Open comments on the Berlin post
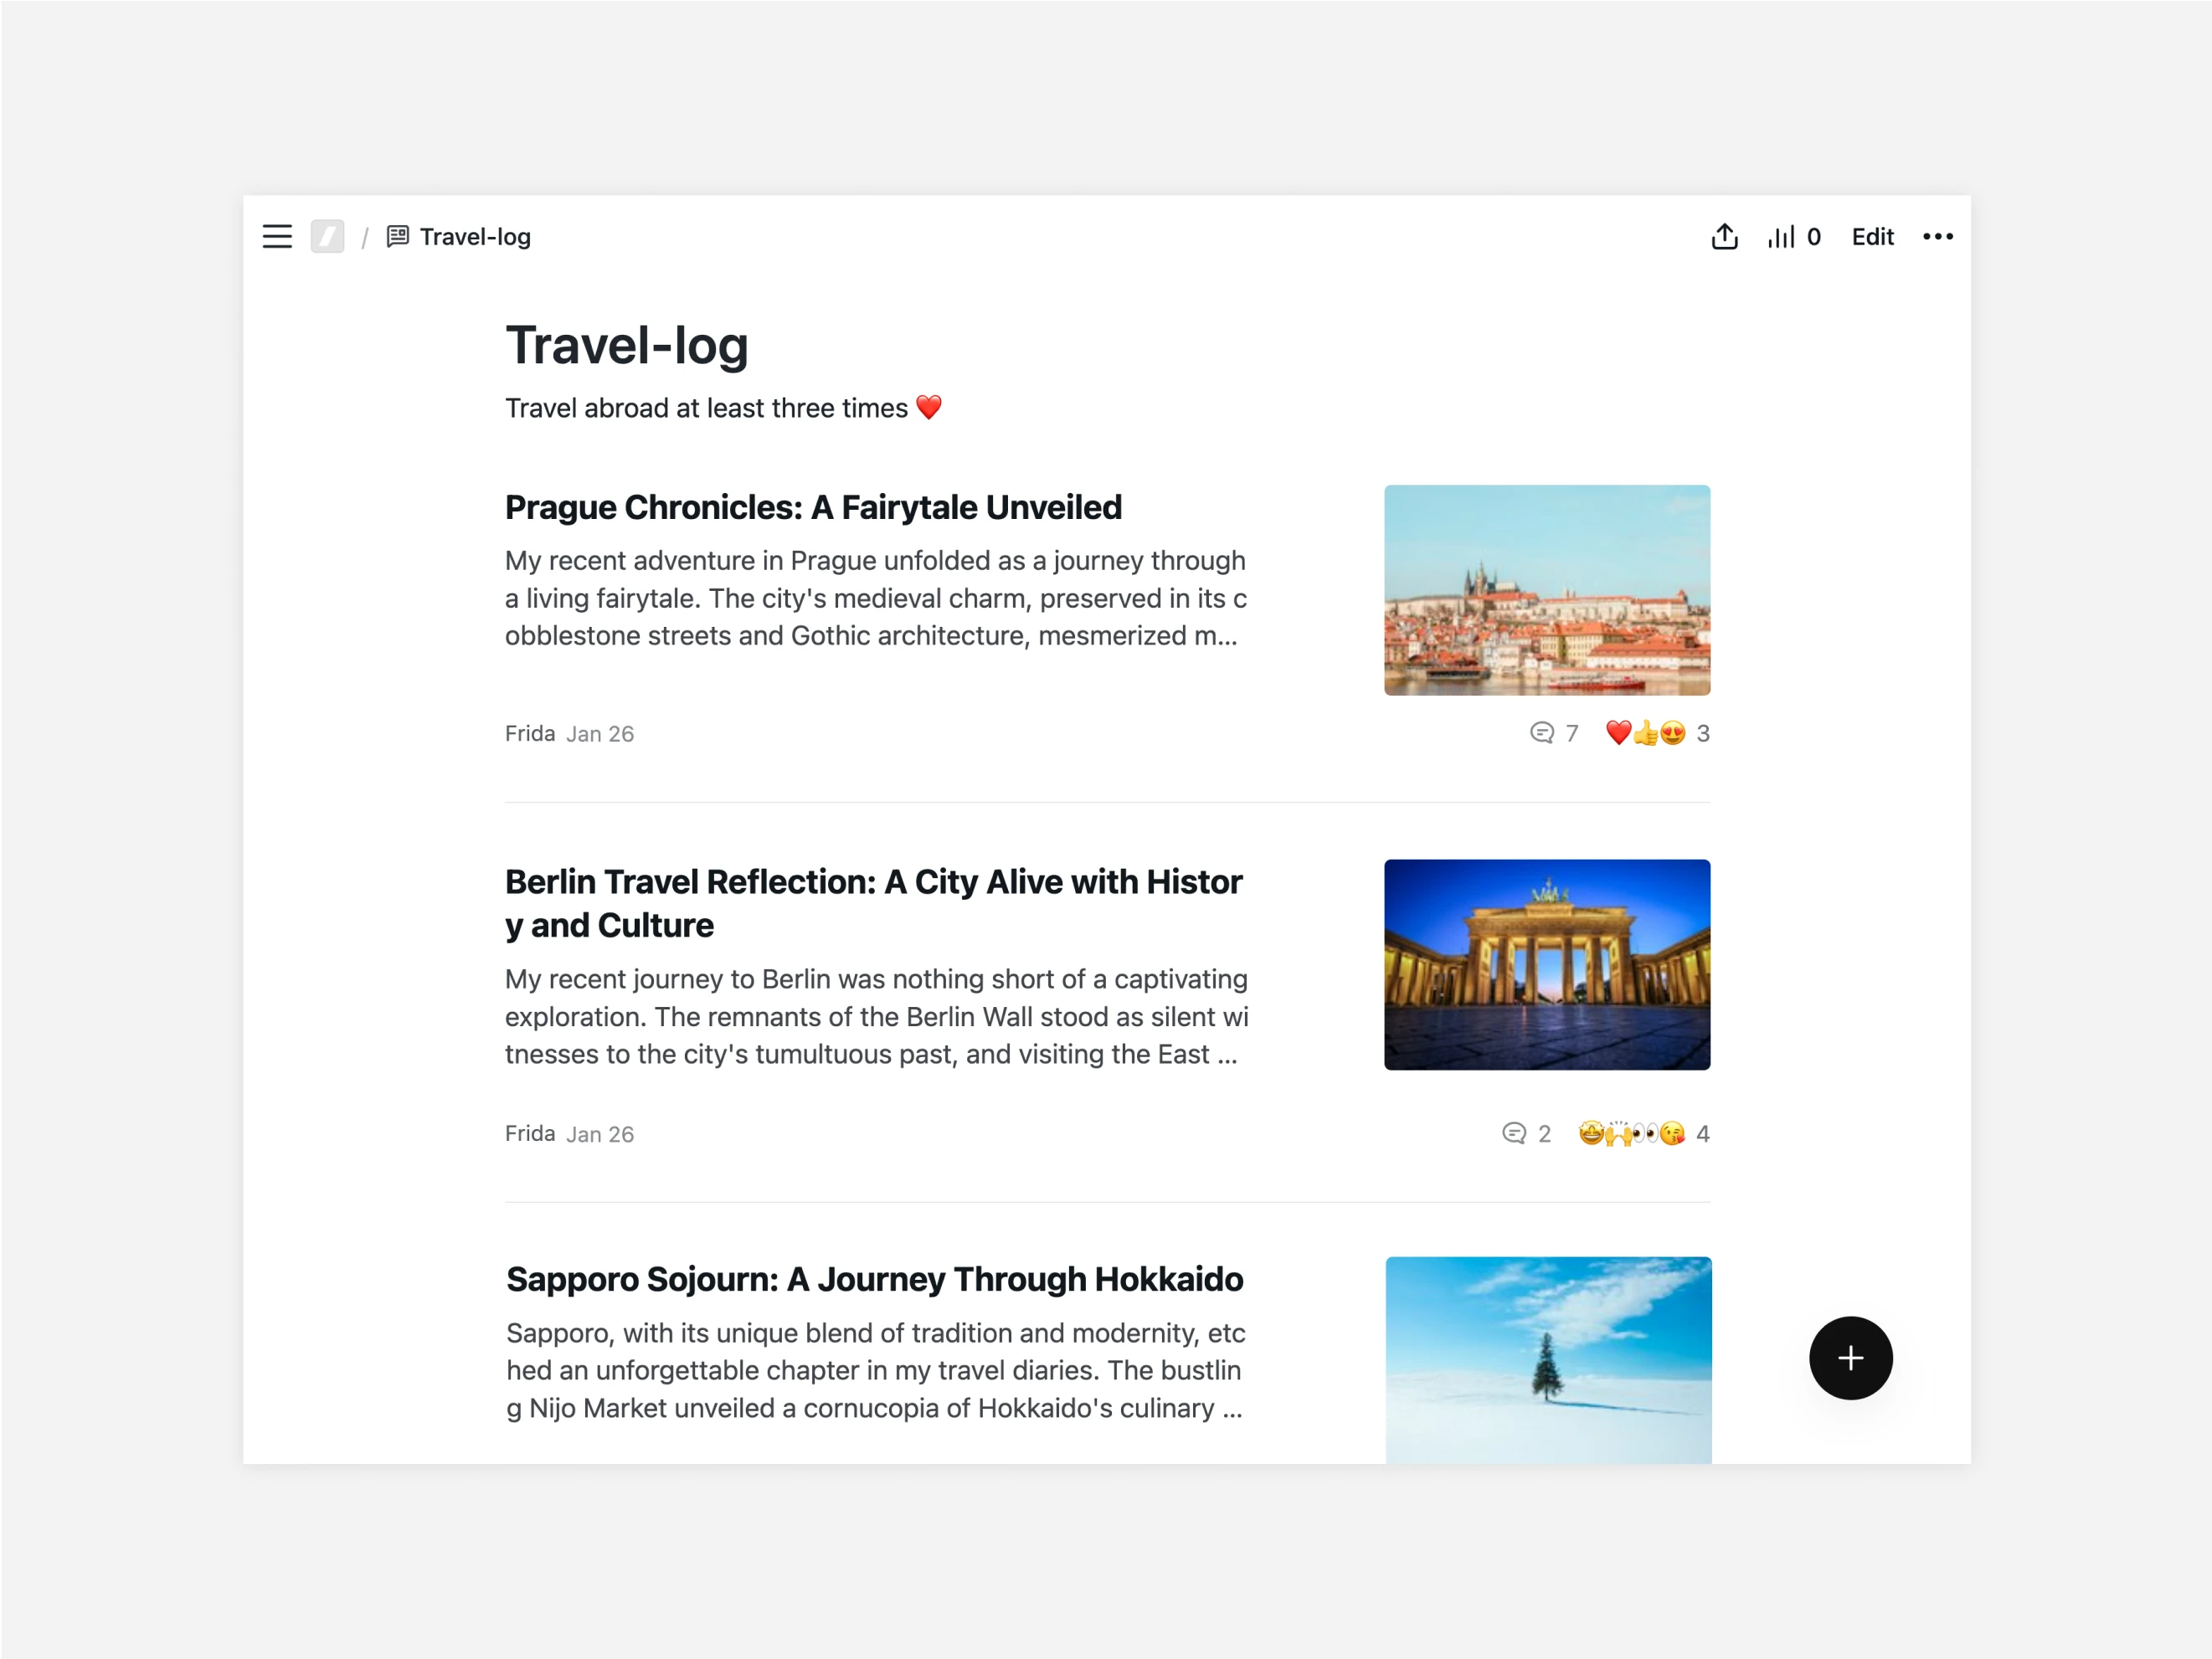The height and width of the screenshot is (1659, 2212). click(x=1526, y=1133)
